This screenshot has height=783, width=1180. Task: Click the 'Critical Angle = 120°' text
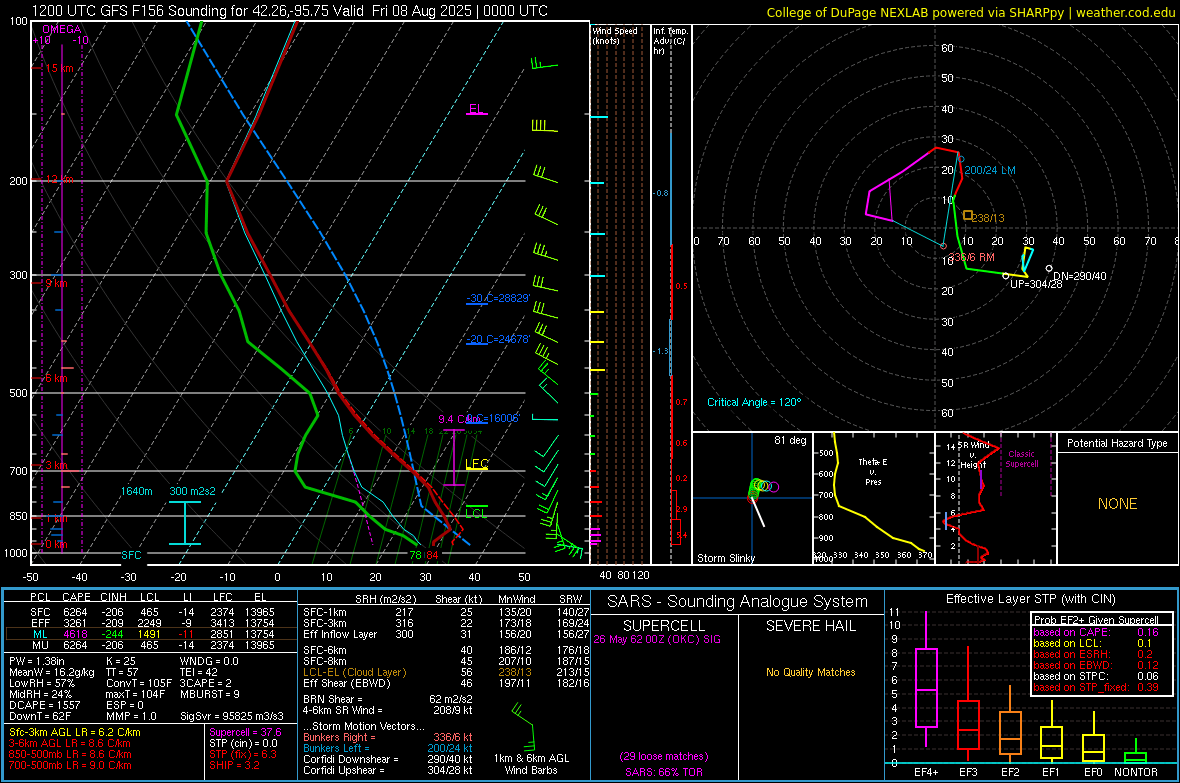point(754,402)
